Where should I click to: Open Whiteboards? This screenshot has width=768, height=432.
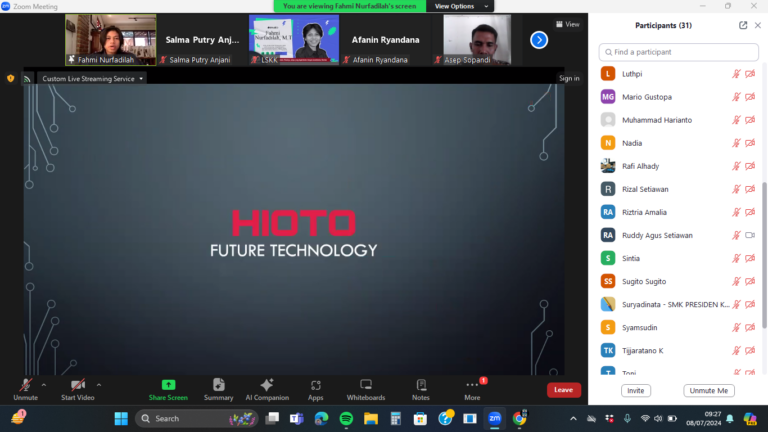click(366, 390)
